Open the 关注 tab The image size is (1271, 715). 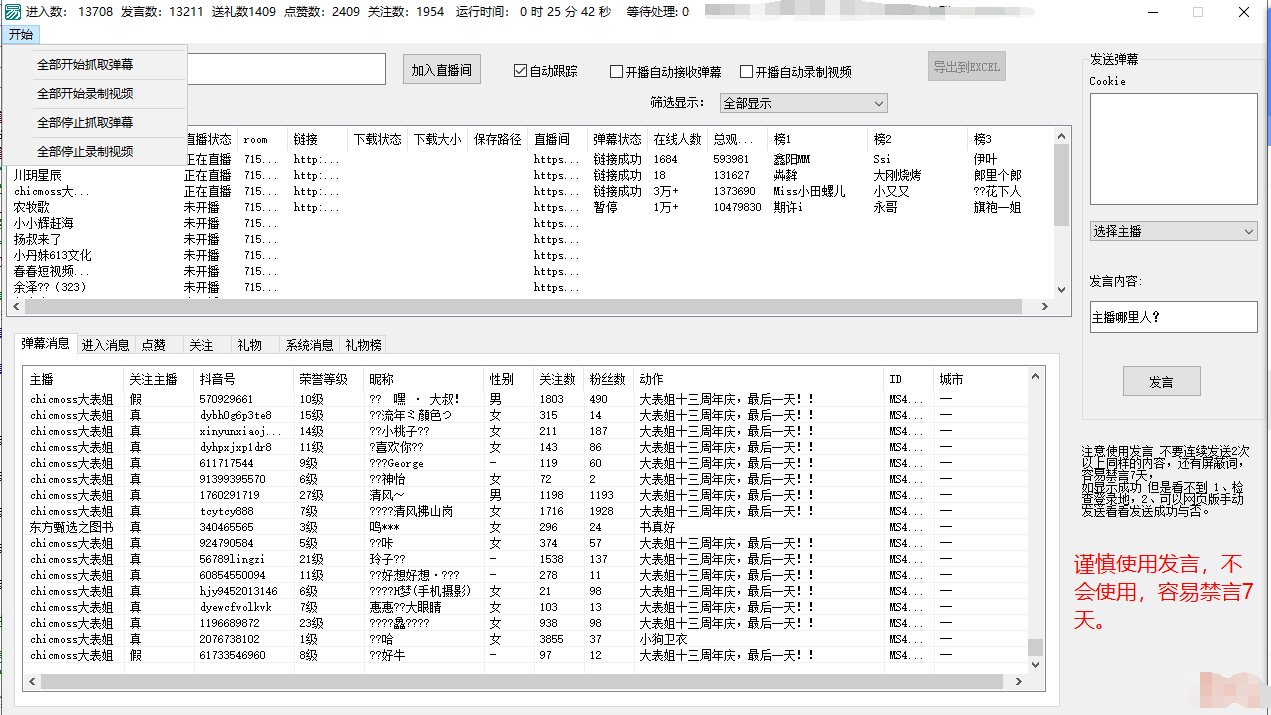click(x=201, y=345)
